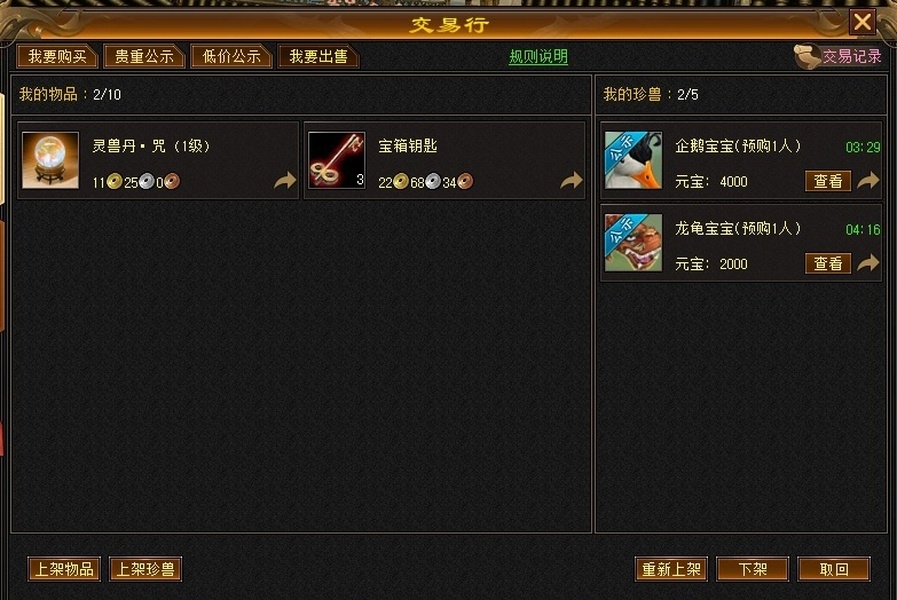Screen dimensions: 897x600
Task: Open 交易记录 scroll icon
Action: [x=807, y=57]
